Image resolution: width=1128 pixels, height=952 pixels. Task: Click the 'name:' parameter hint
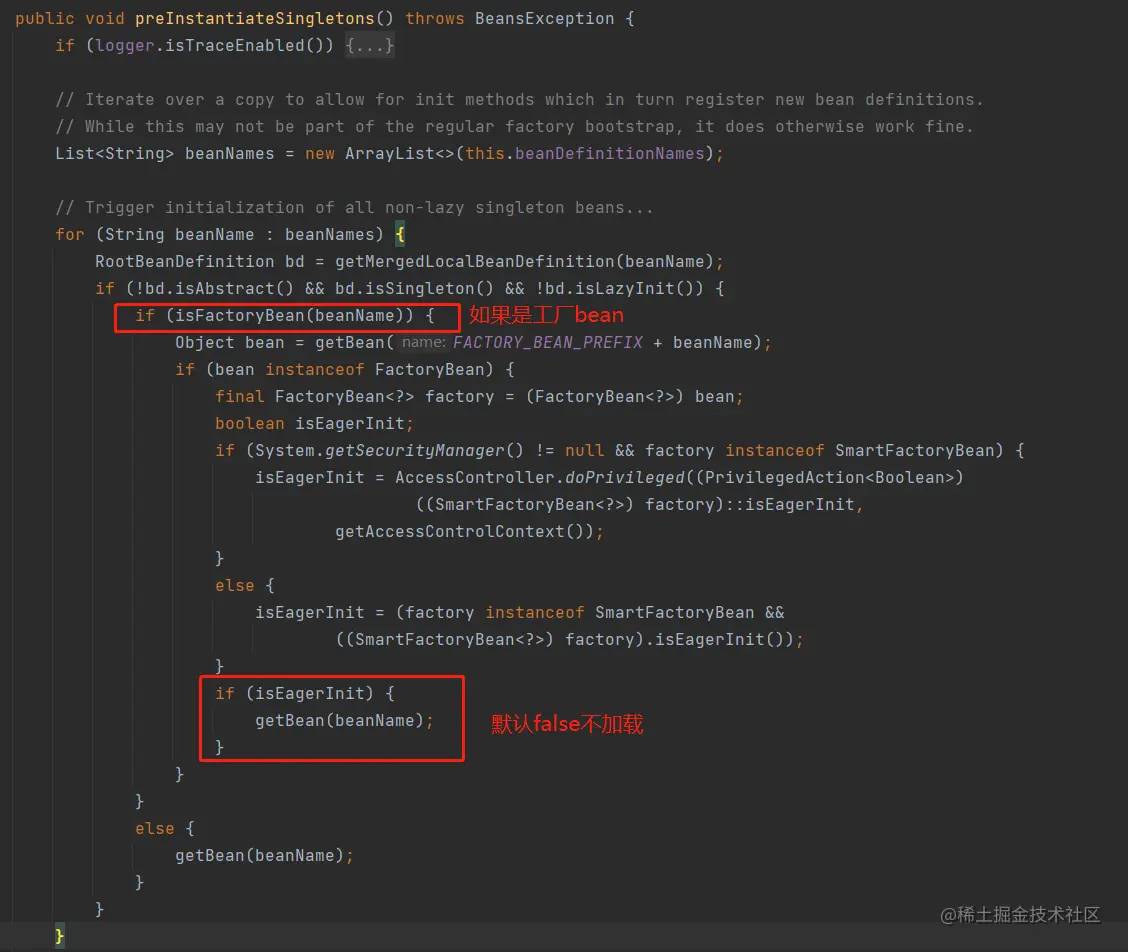[x=424, y=343]
